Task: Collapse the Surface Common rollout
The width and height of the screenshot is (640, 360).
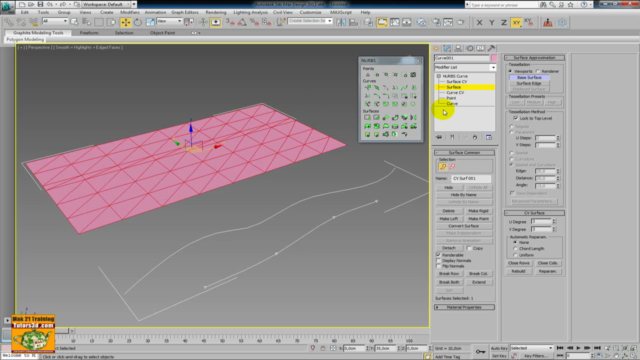Action: (x=464, y=153)
